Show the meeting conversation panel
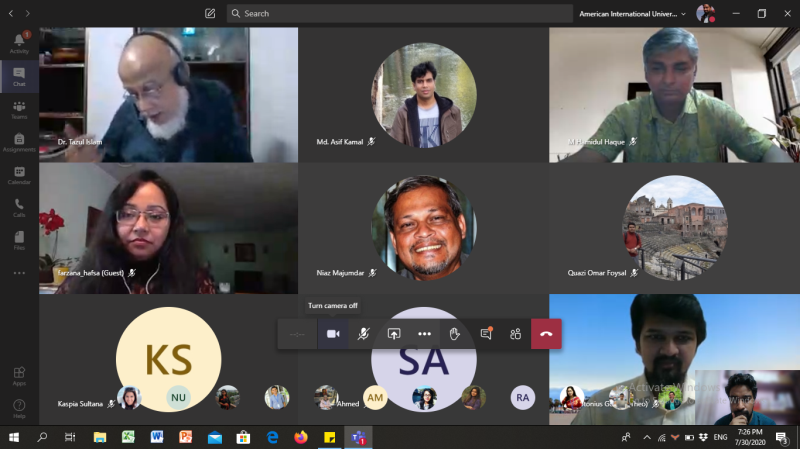This screenshot has width=800, height=449. pos(485,334)
